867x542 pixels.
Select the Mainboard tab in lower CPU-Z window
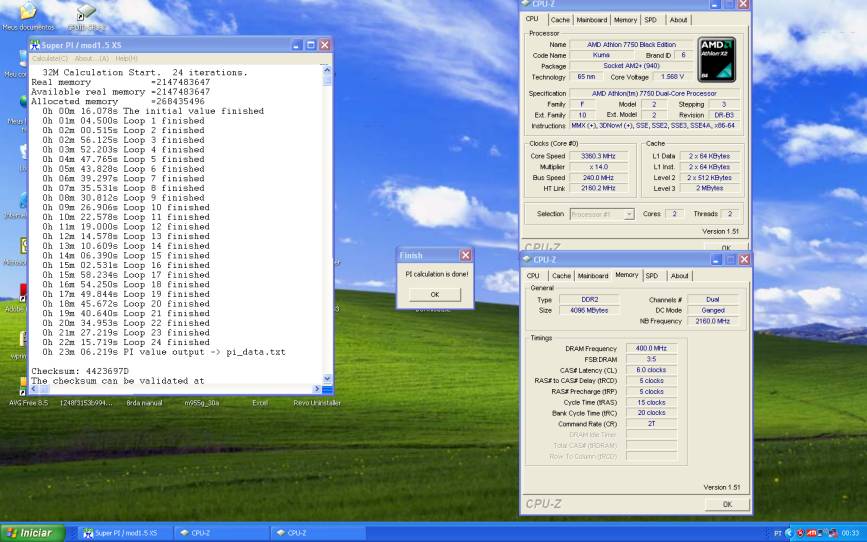coord(593,275)
